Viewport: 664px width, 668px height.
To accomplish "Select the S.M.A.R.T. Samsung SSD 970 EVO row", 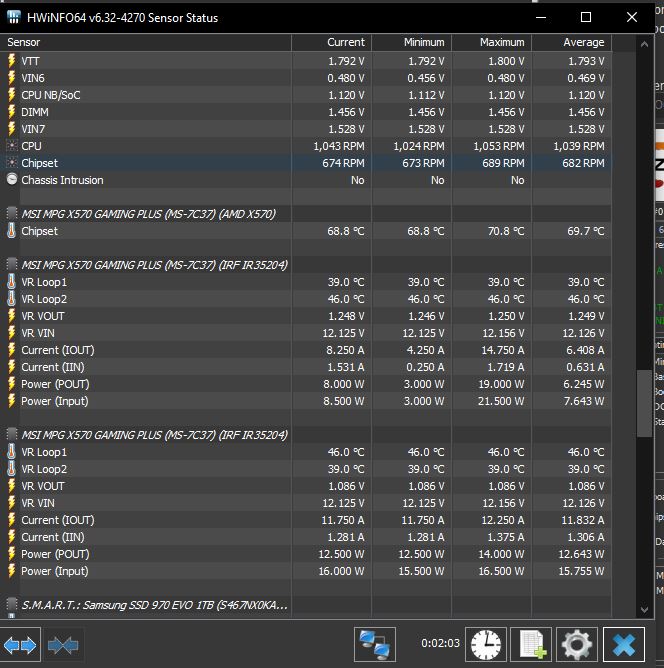I will point(306,605).
